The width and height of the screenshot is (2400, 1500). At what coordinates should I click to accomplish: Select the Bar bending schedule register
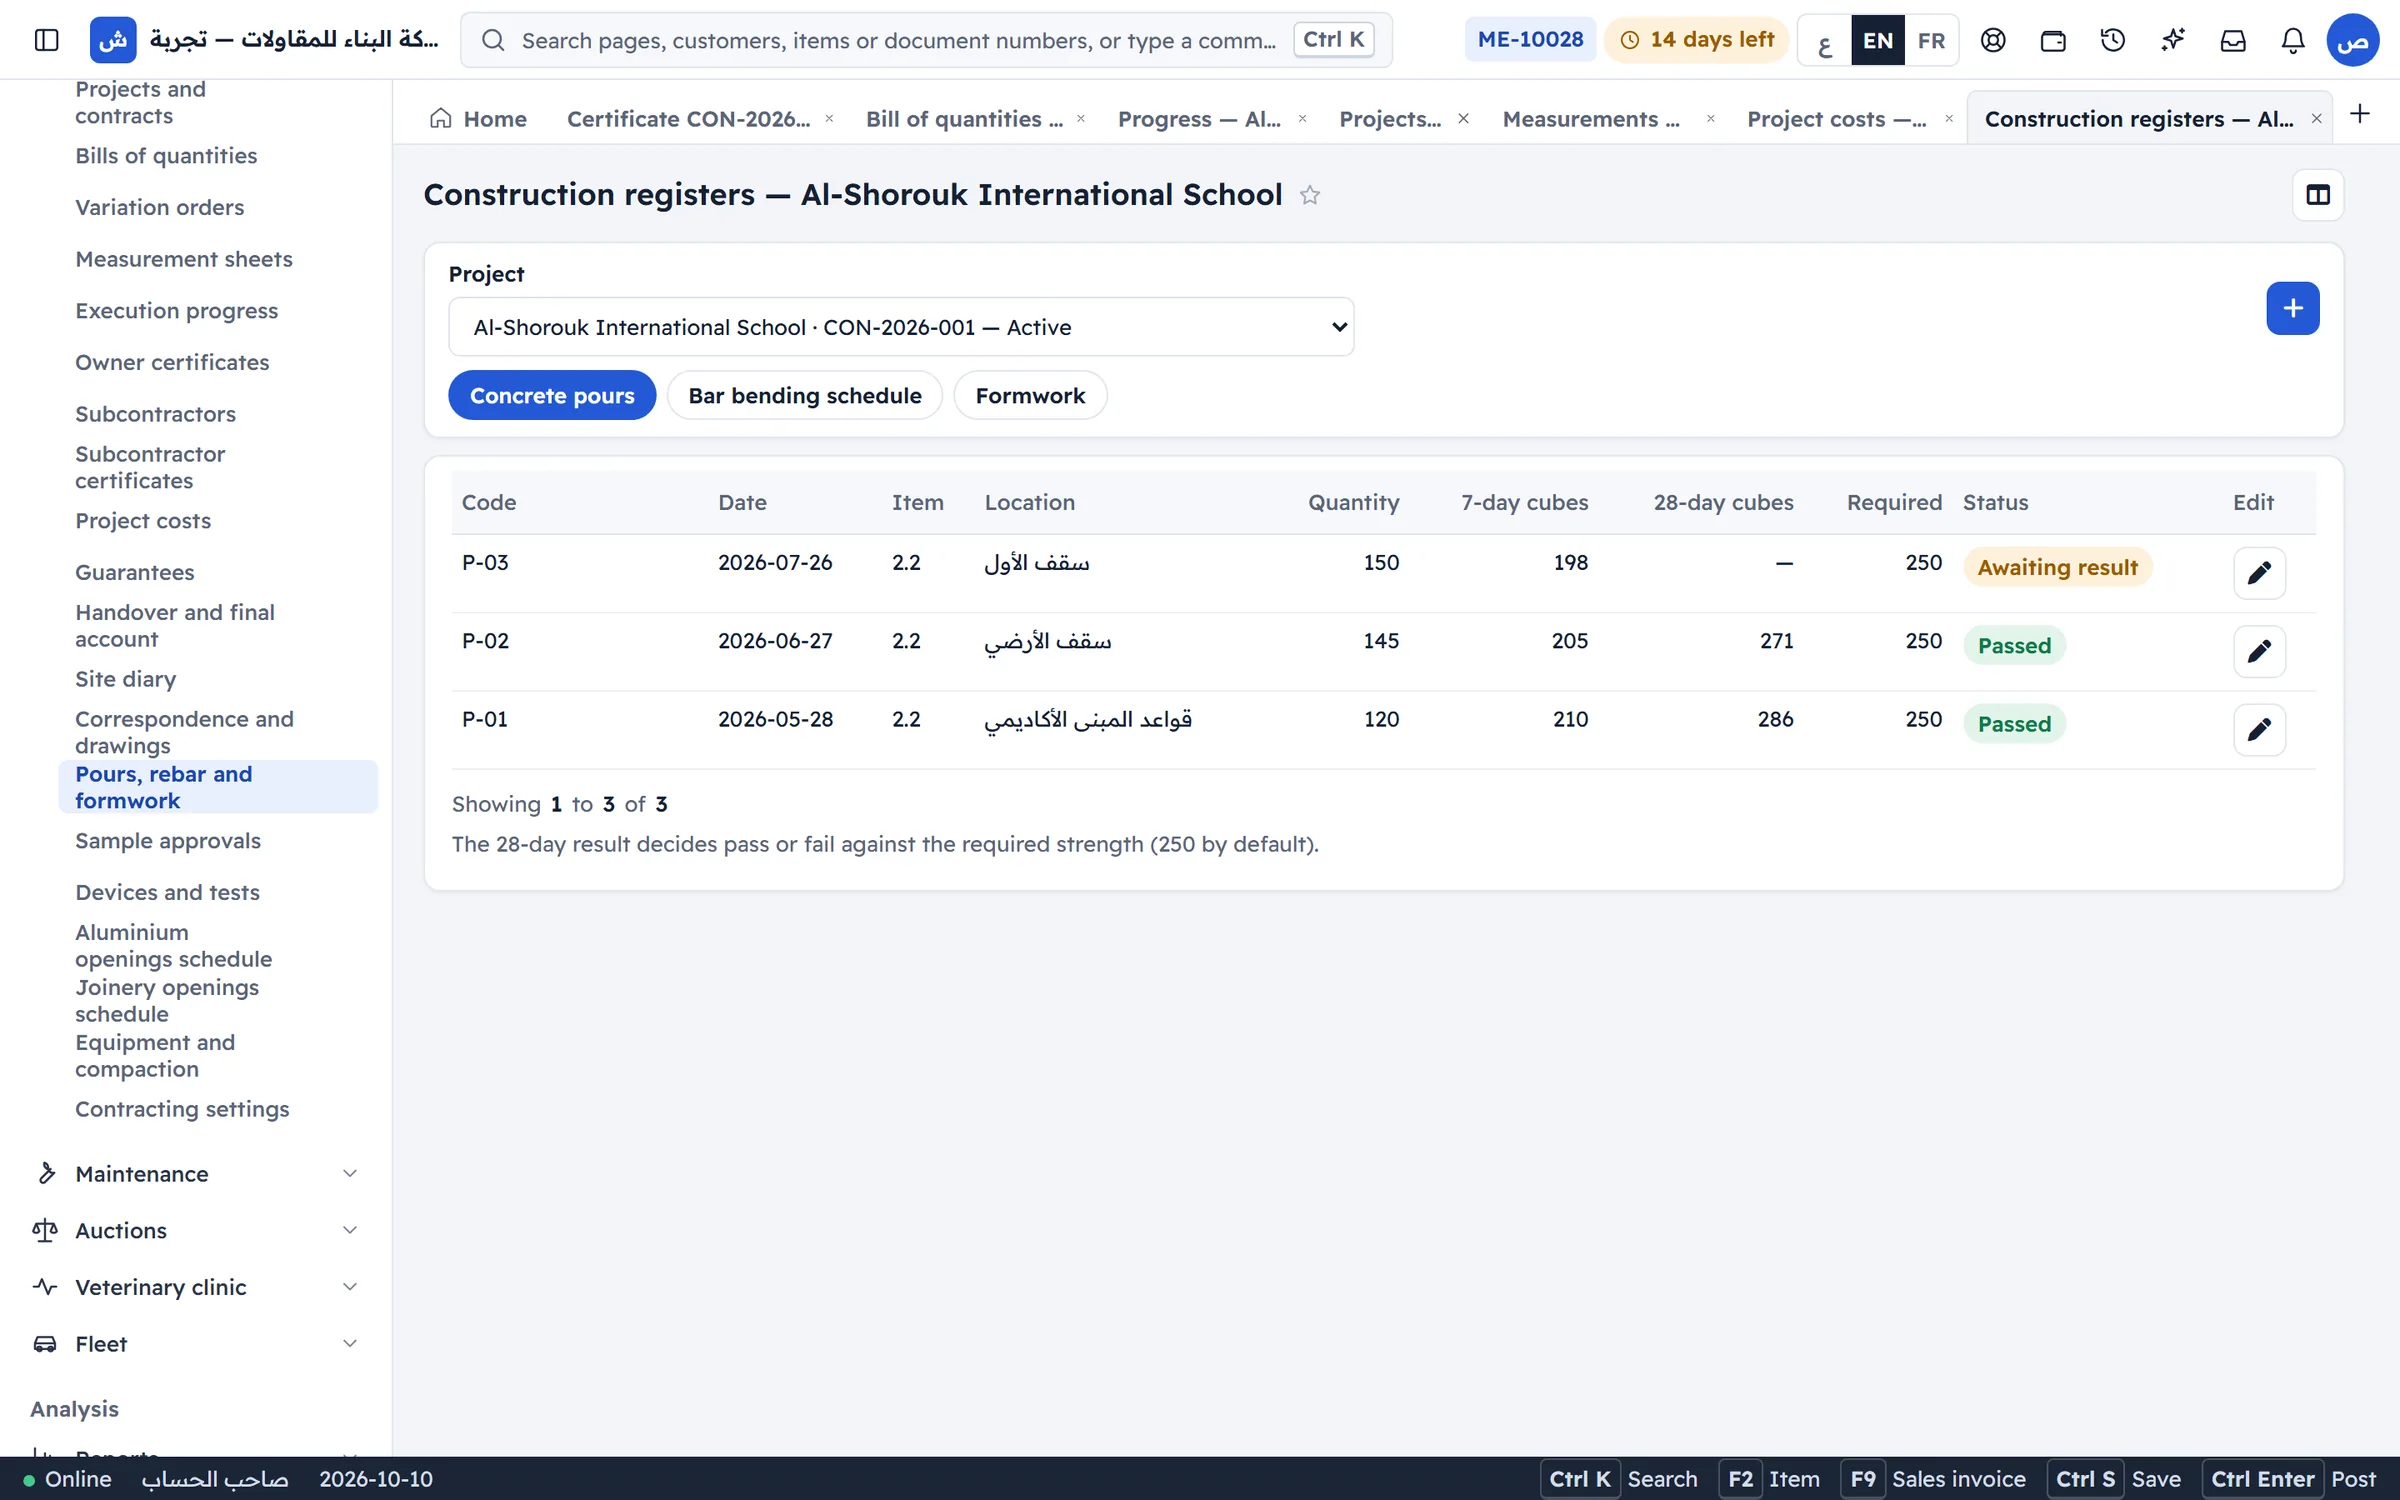(805, 395)
